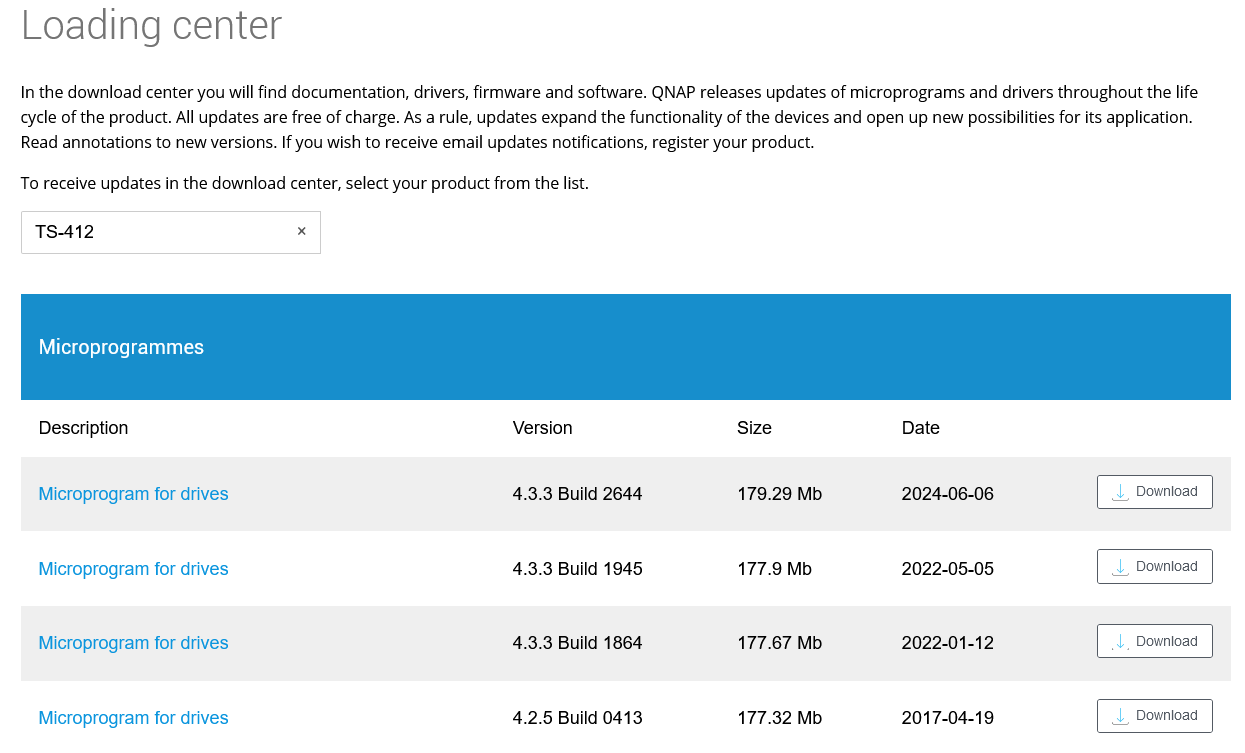Click the date 2017-04-19
The image size is (1245, 753).
tap(947, 718)
